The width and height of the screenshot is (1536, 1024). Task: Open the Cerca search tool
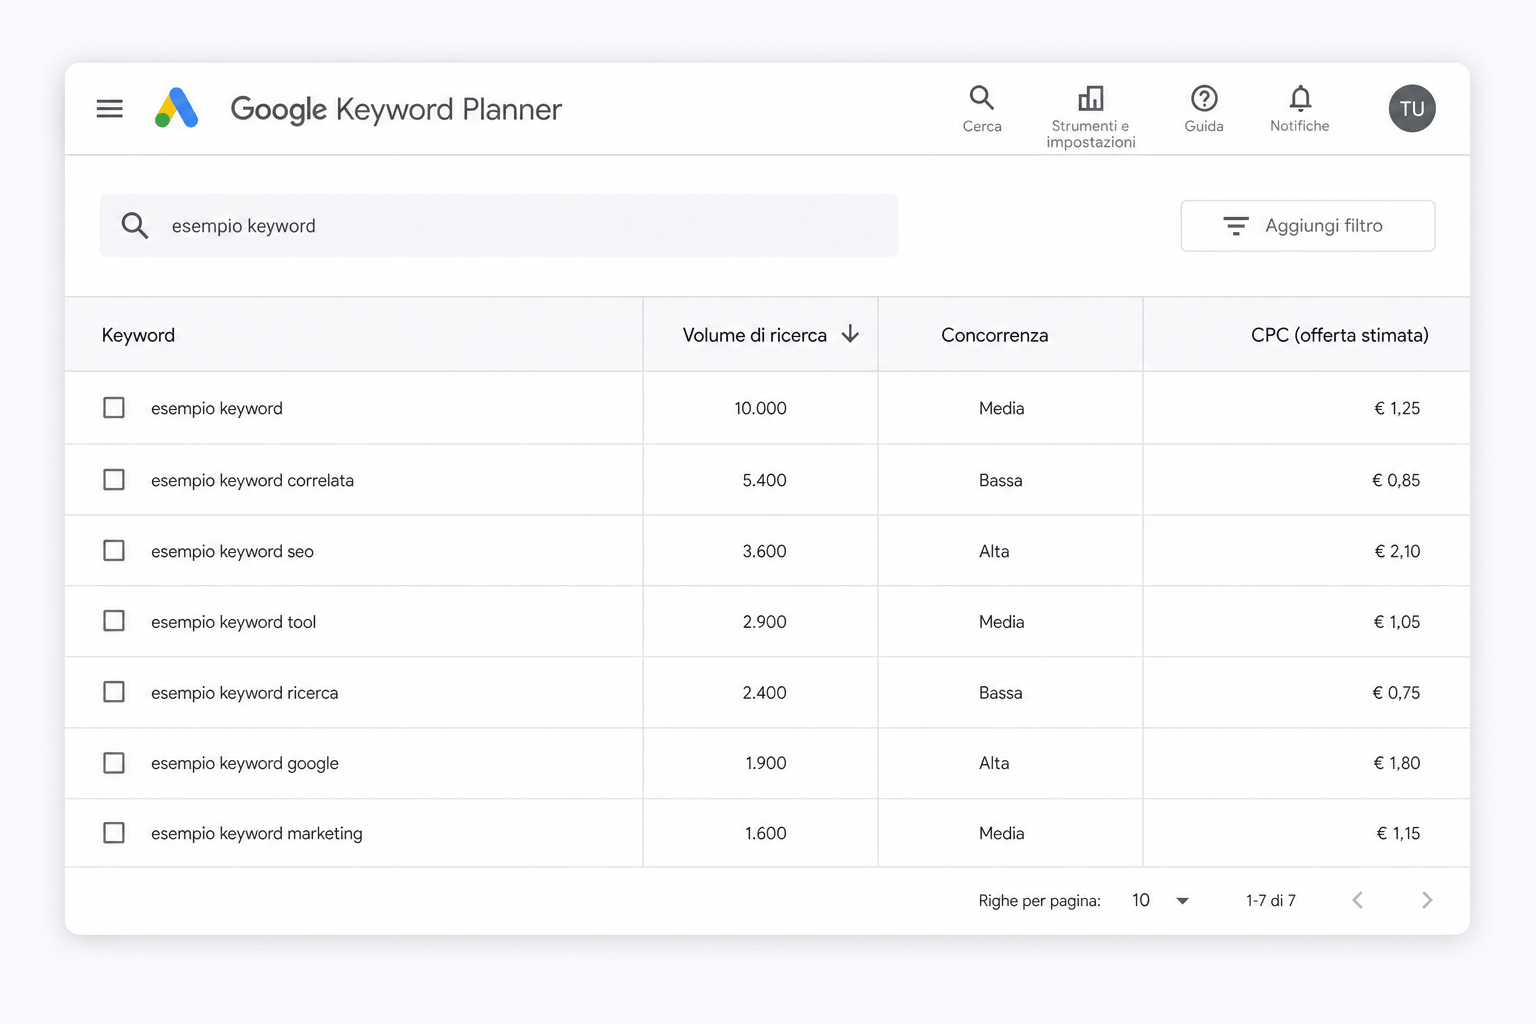coord(982,109)
